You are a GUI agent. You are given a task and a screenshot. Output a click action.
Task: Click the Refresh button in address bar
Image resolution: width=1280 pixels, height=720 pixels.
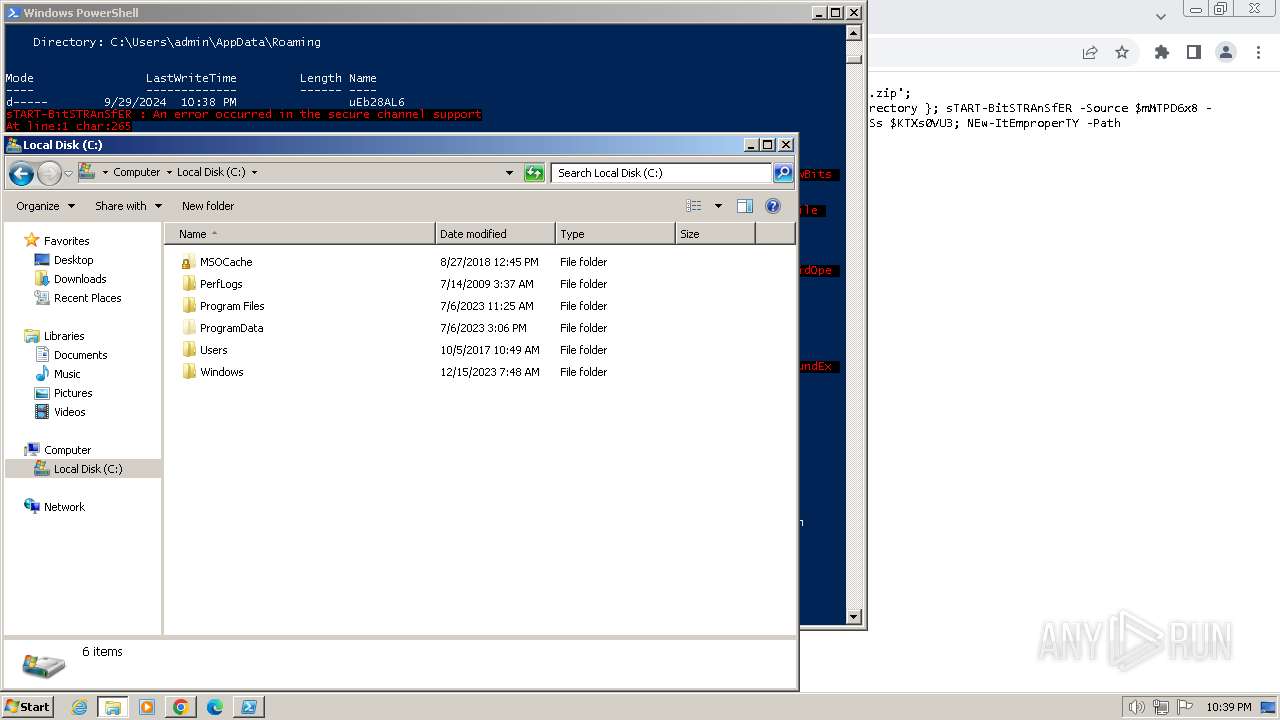[534, 173]
